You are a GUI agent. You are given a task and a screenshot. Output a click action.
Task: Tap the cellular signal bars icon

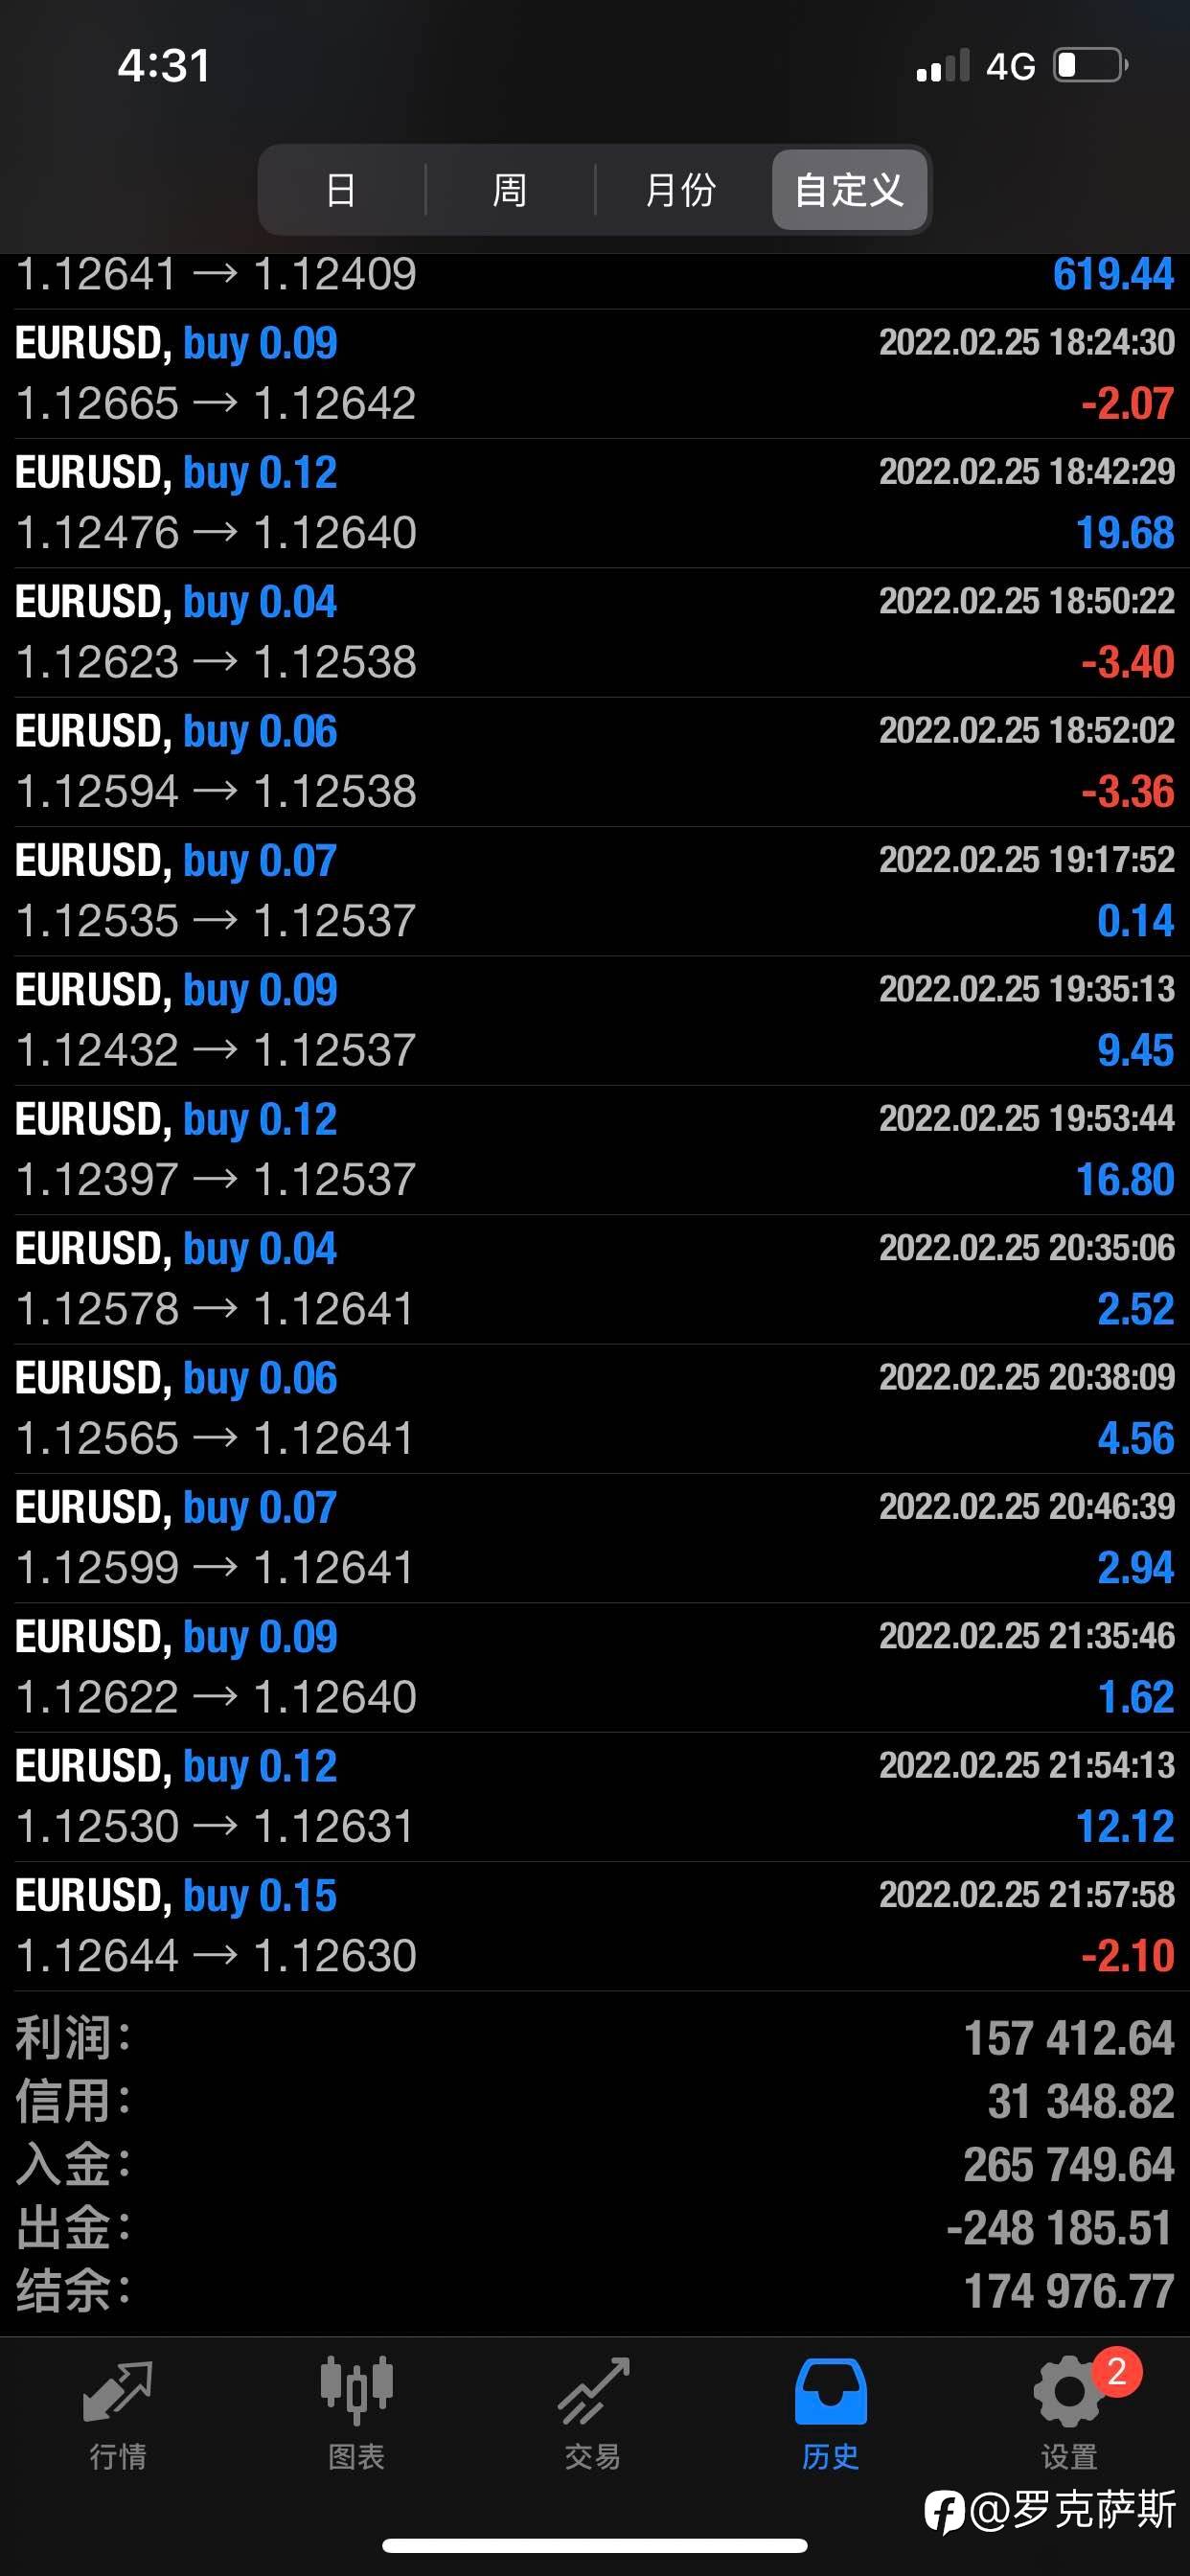[x=943, y=66]
